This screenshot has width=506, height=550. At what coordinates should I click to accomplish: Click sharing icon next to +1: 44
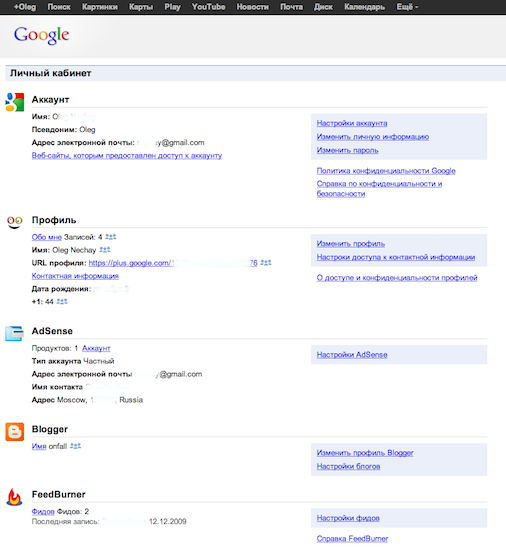click(62, 301)
